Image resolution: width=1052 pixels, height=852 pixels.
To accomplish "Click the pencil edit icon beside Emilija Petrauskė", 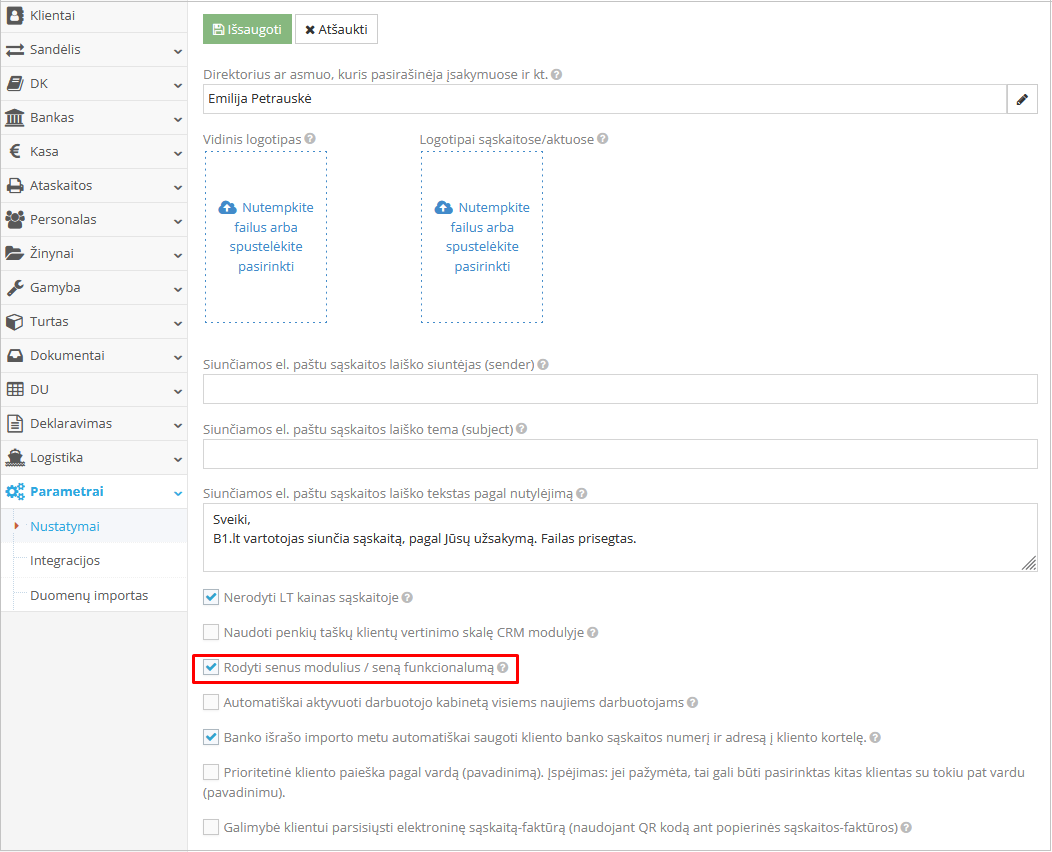I will pyautogui.click(x=1022, y=99).
